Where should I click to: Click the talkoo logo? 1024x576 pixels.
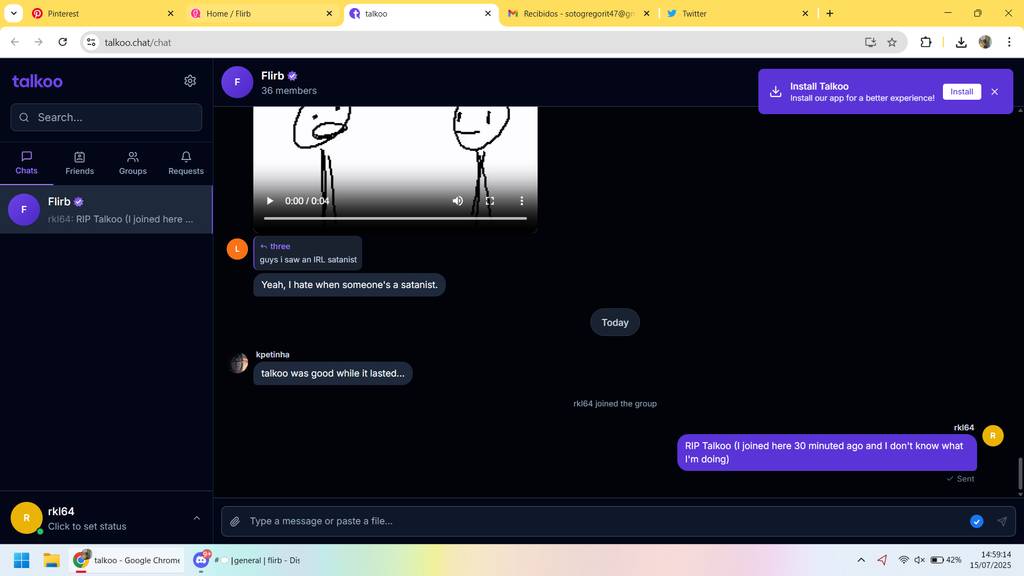tap(37, 81)
